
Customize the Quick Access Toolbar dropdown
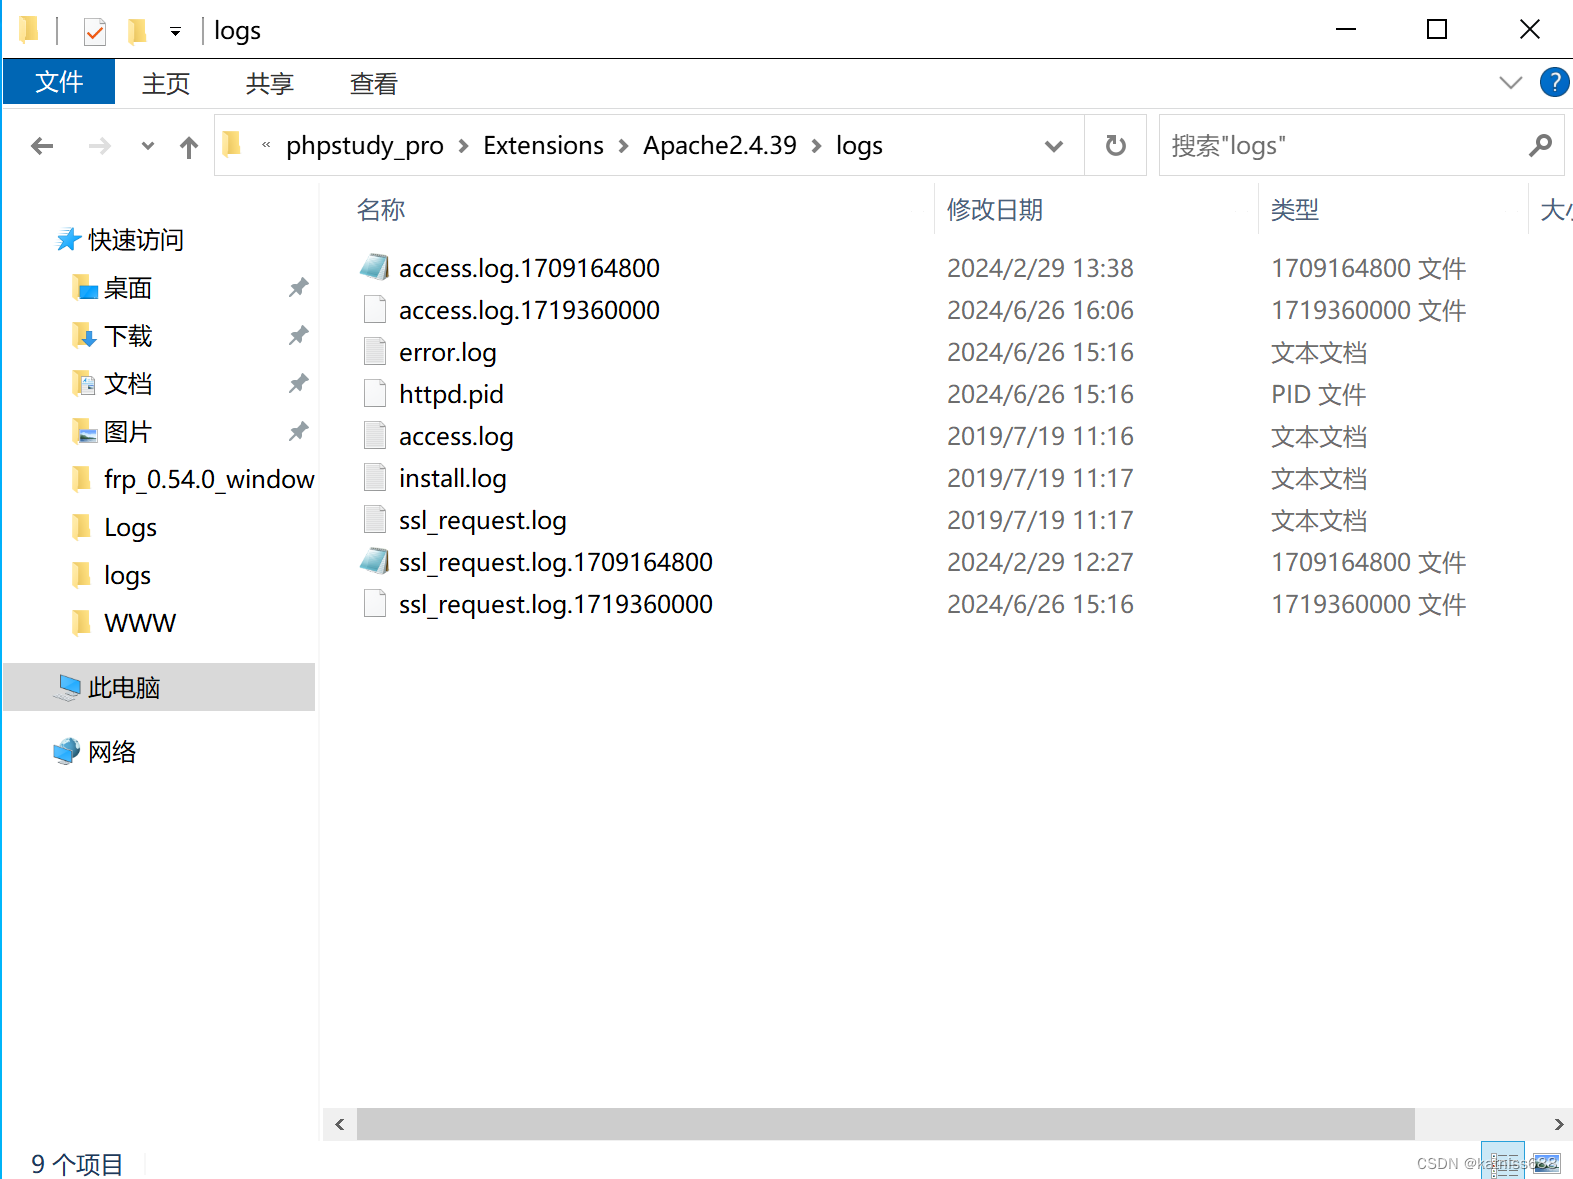[175, 32]
